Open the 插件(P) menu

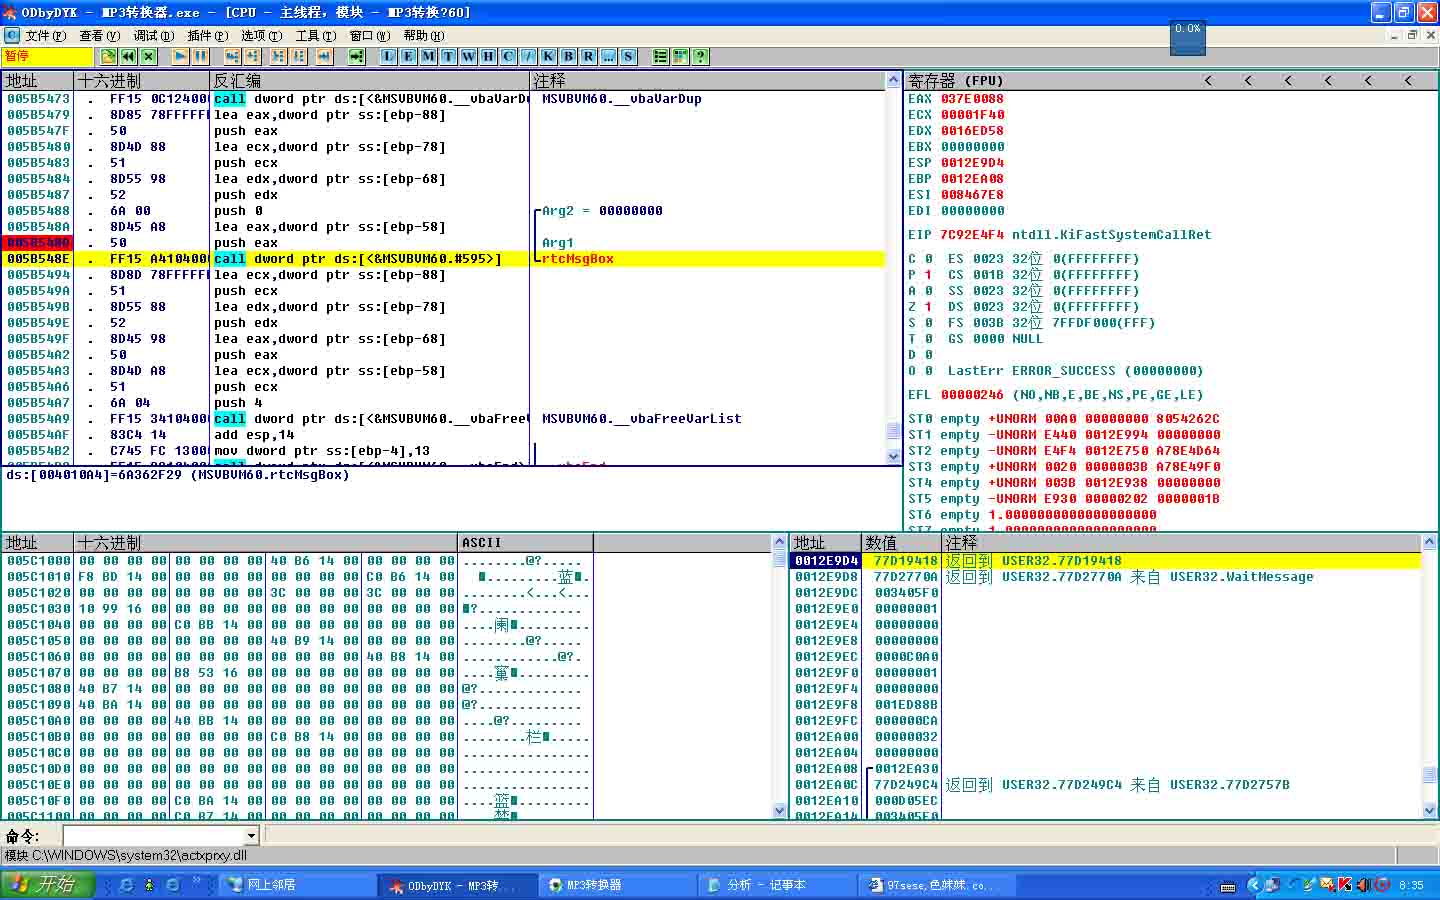click(x=207, y=36)
